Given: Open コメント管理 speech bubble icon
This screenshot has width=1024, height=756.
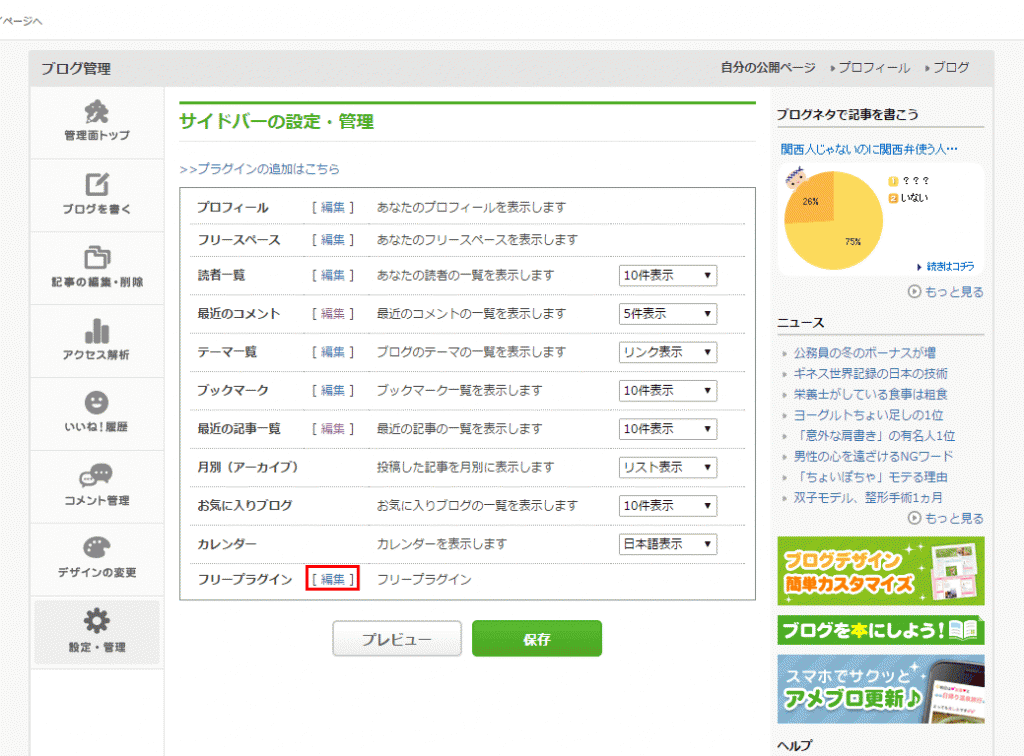Looking at the screenshot, I should click(97, 476).
